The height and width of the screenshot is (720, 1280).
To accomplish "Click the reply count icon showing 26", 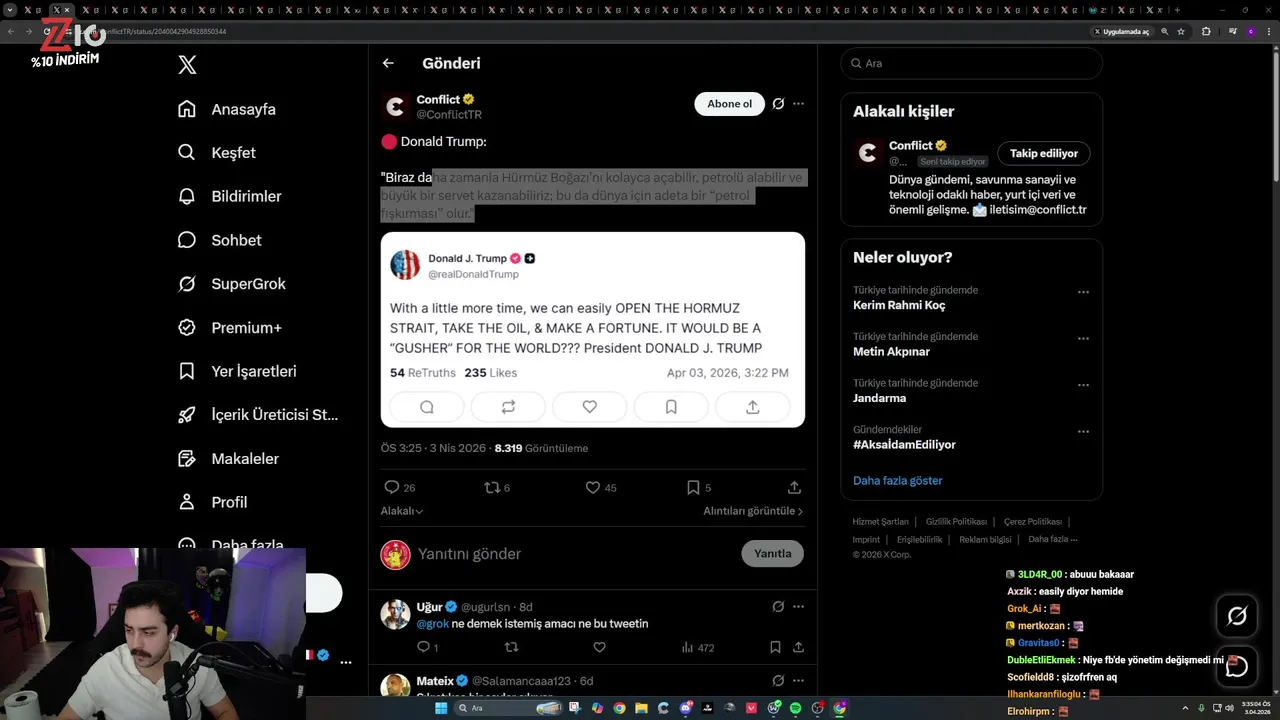I will pos(399,488).
